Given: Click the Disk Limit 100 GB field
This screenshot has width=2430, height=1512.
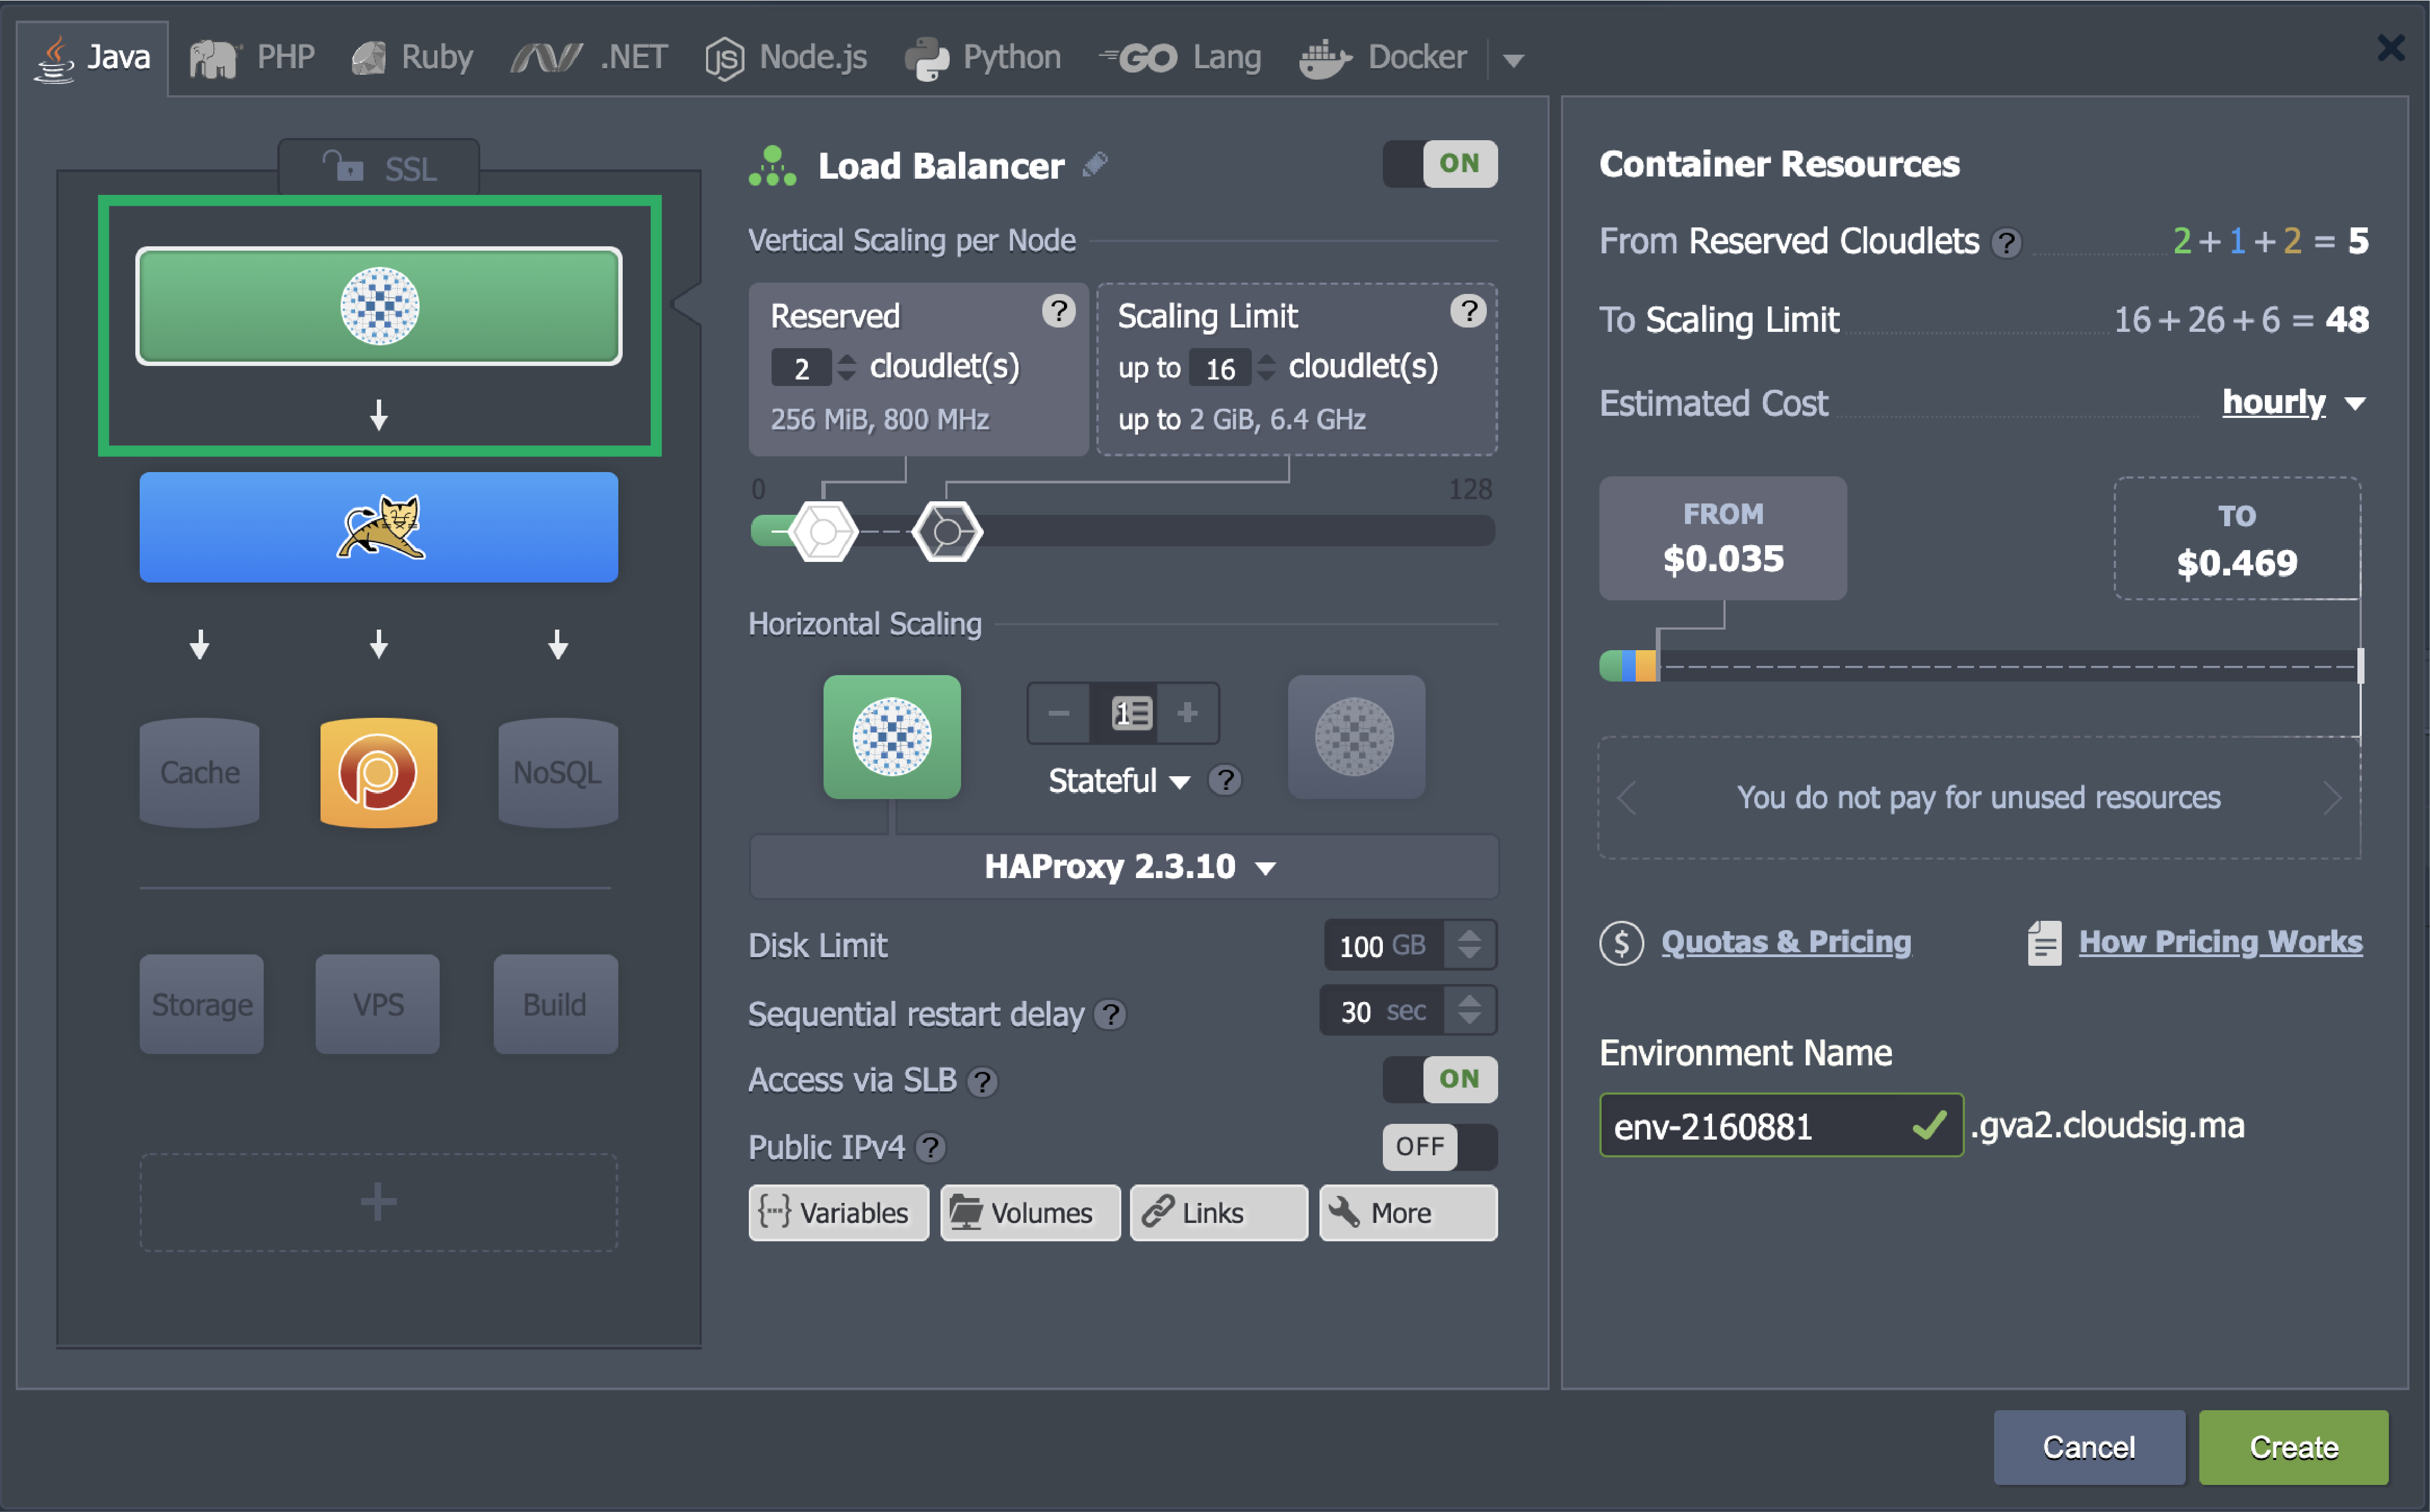Looking at the screenshot, I should pos(1383,946).
